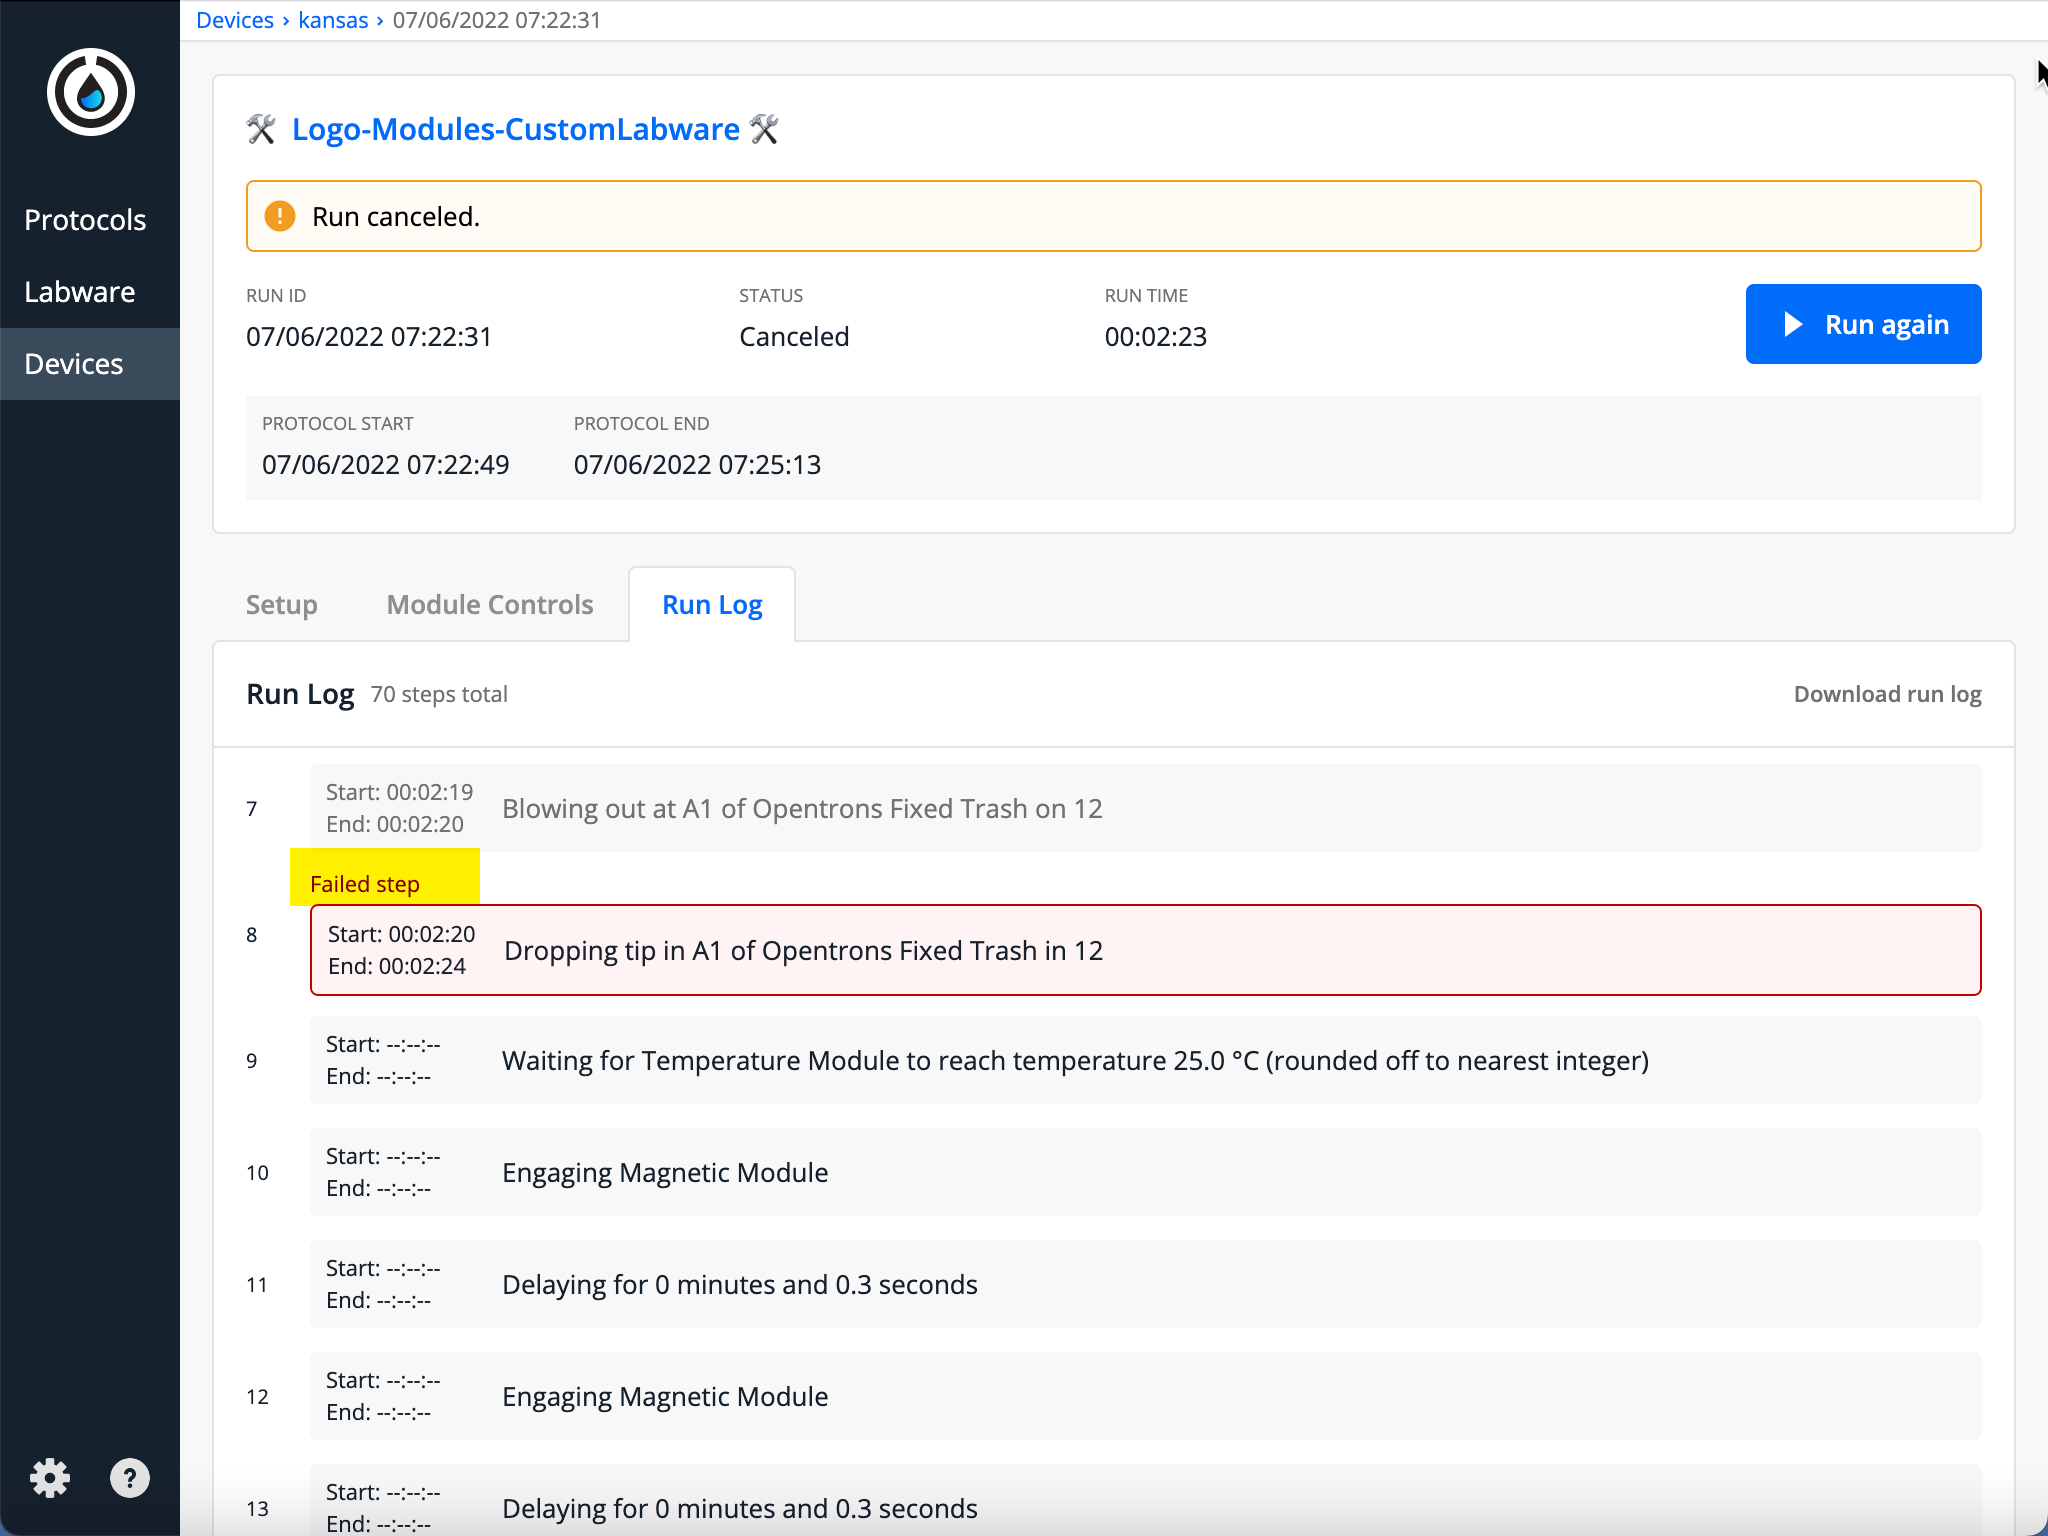Image resolution: width=2048 pixels, height=1536 pixels.
Task: Switch to the Module Controls tab
Action: pyautogui.click(x=489, y=604)
